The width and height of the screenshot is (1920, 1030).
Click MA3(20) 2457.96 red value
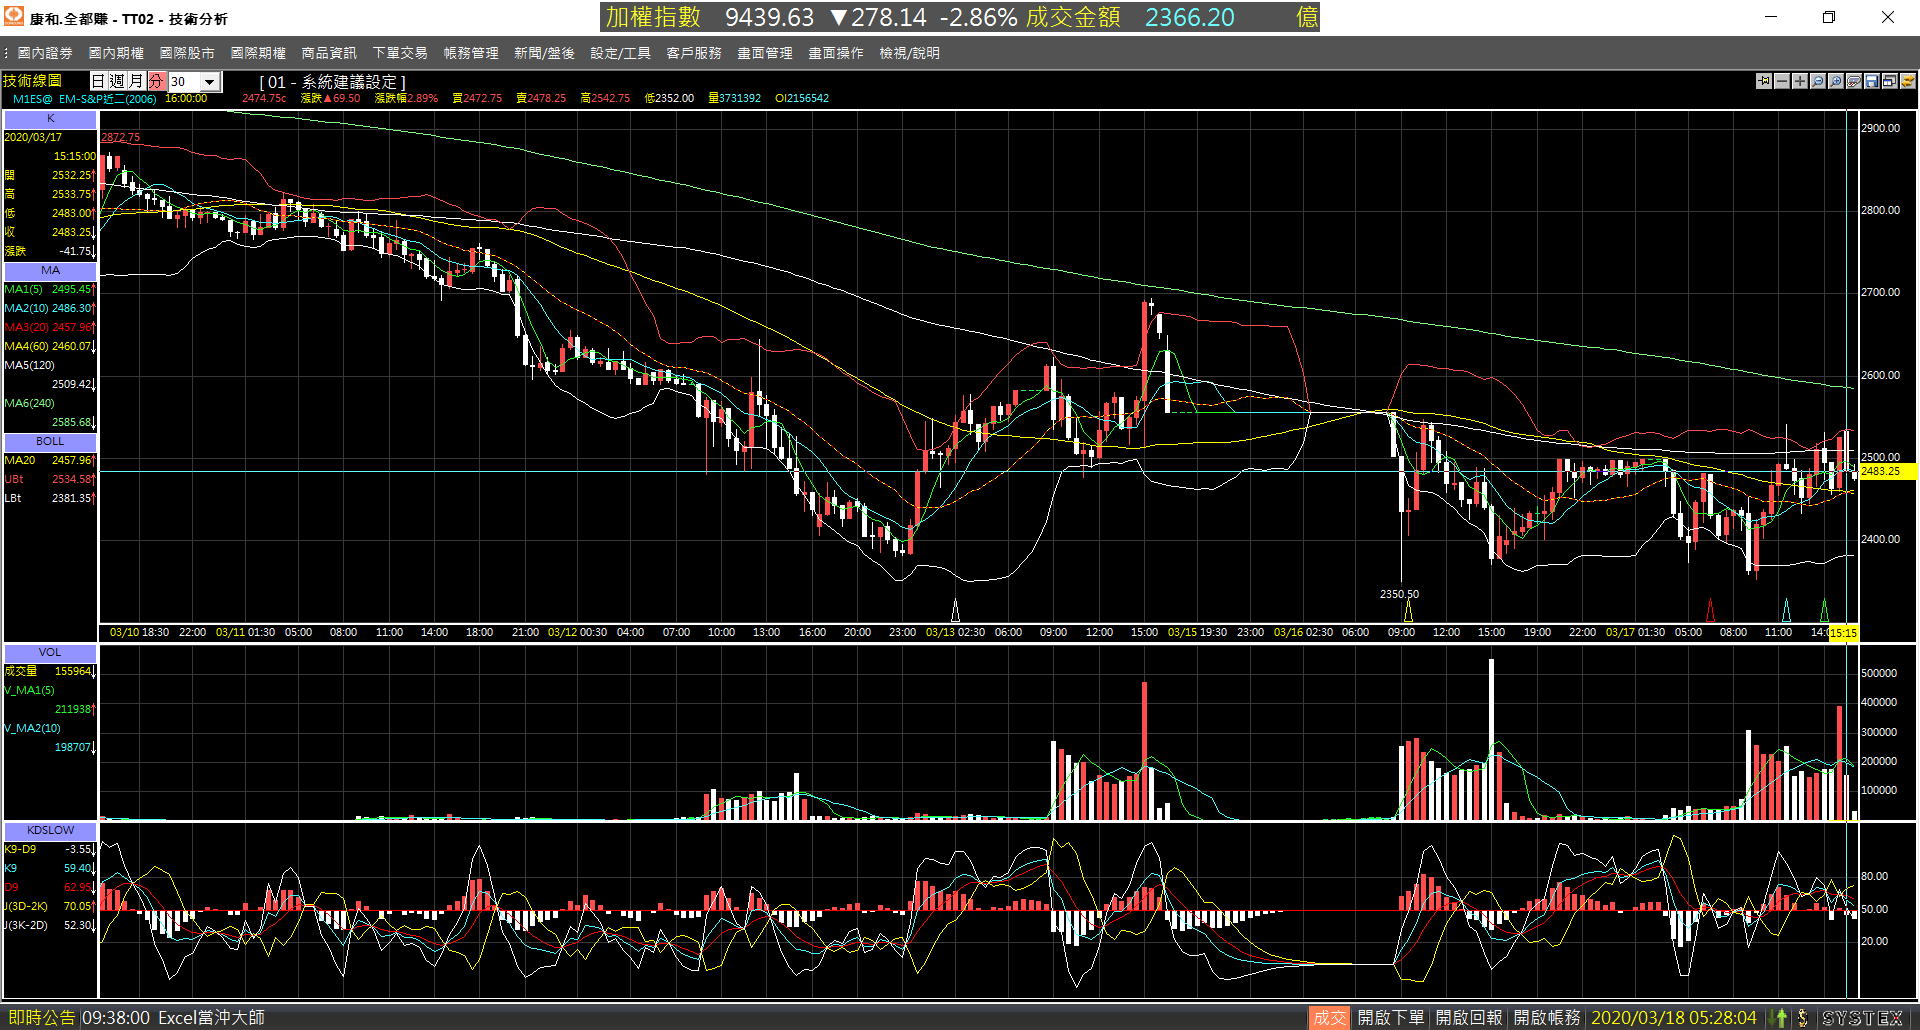tap(50, 327)
